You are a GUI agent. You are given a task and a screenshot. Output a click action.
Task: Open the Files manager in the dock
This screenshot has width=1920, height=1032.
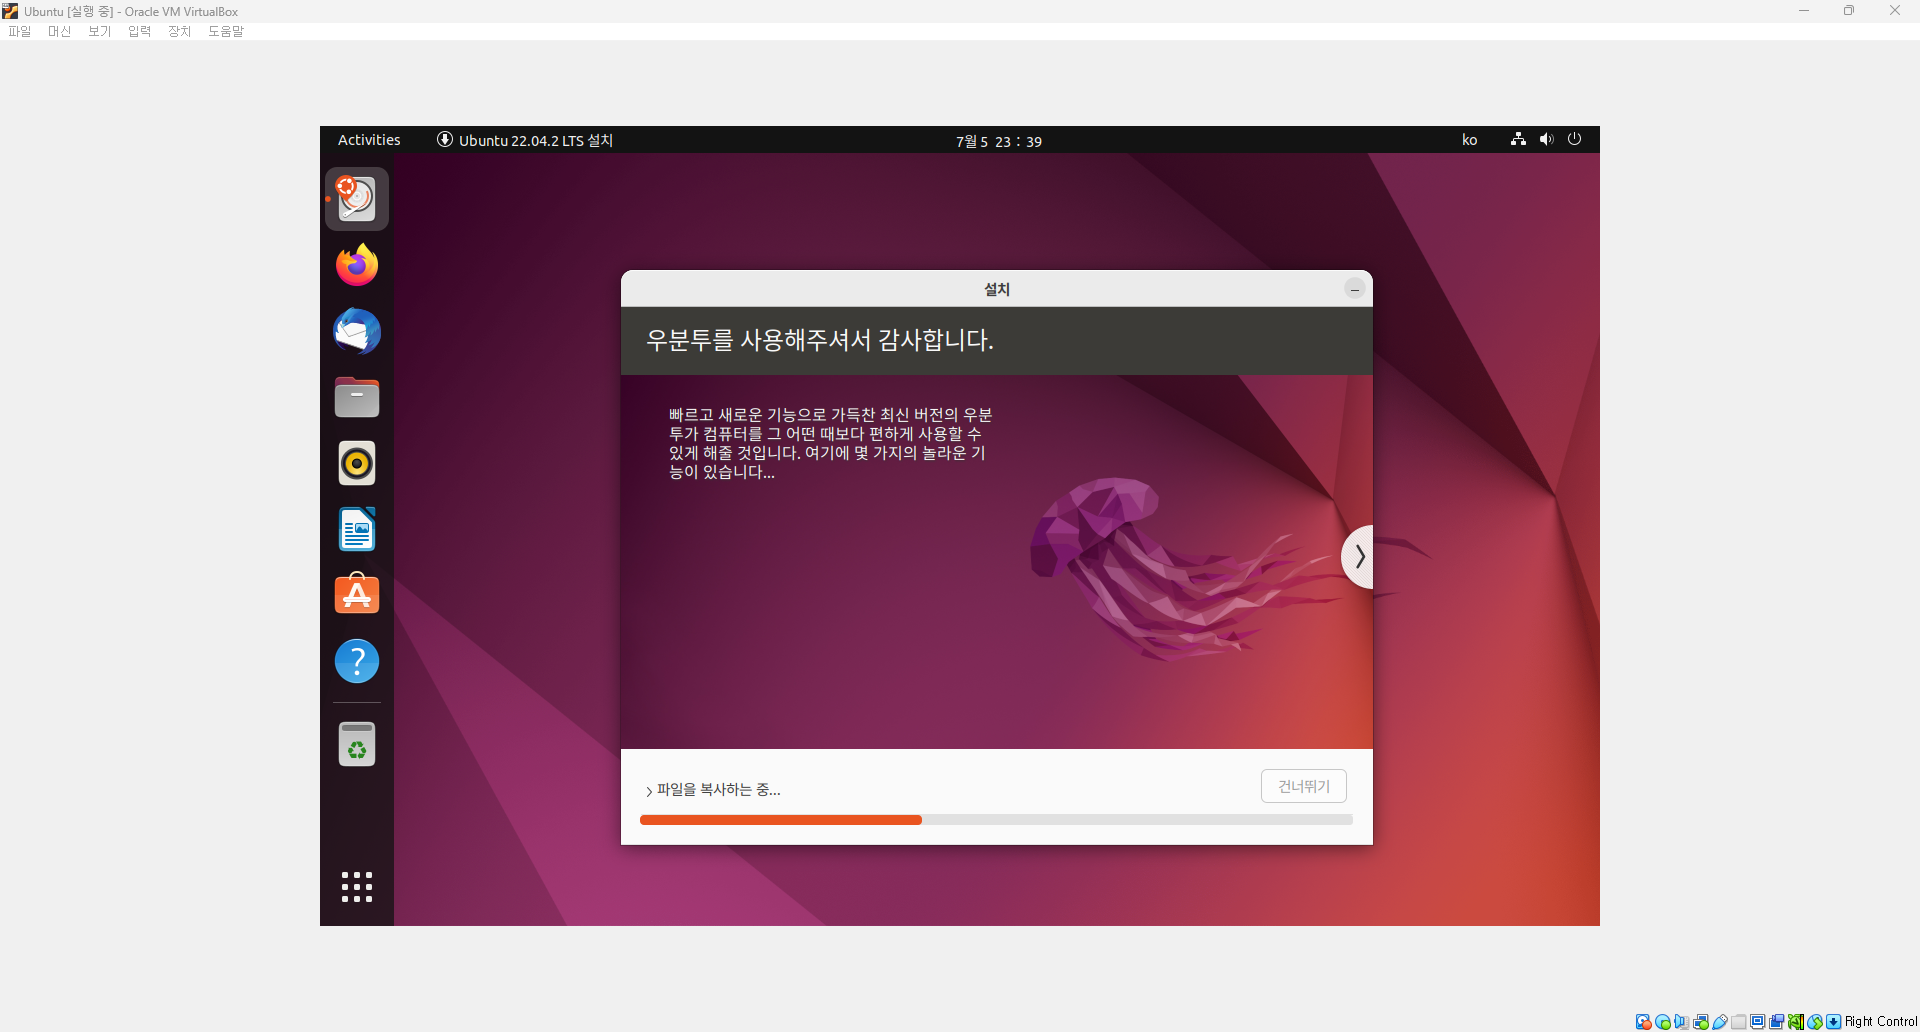357,397
